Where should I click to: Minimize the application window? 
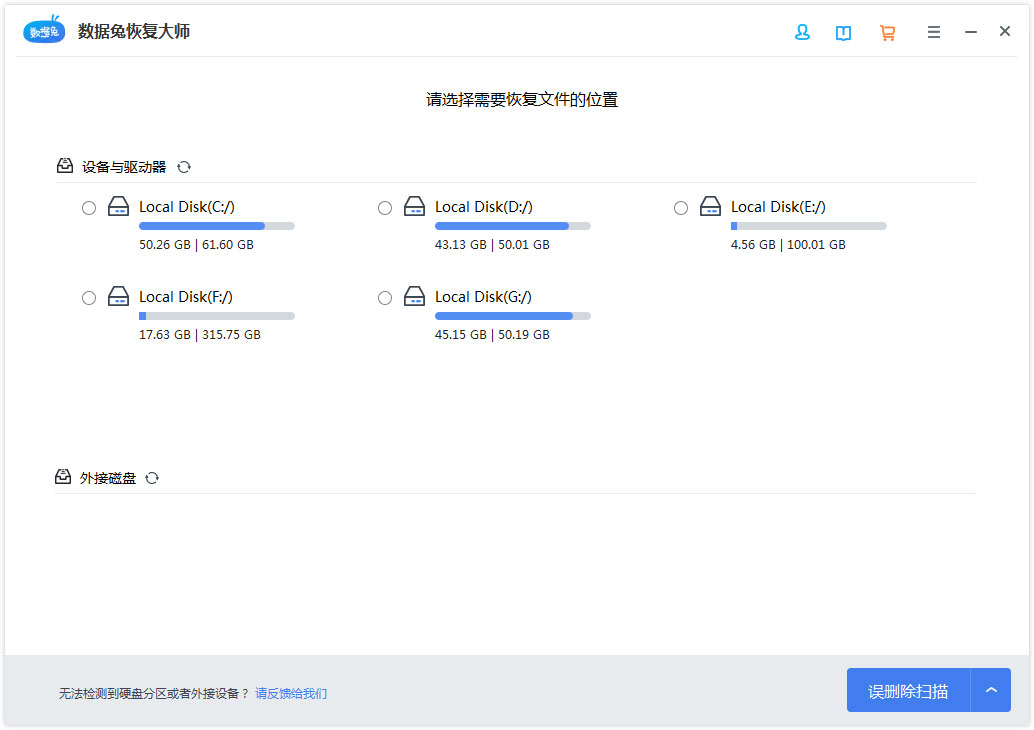(x=971, y=32)
